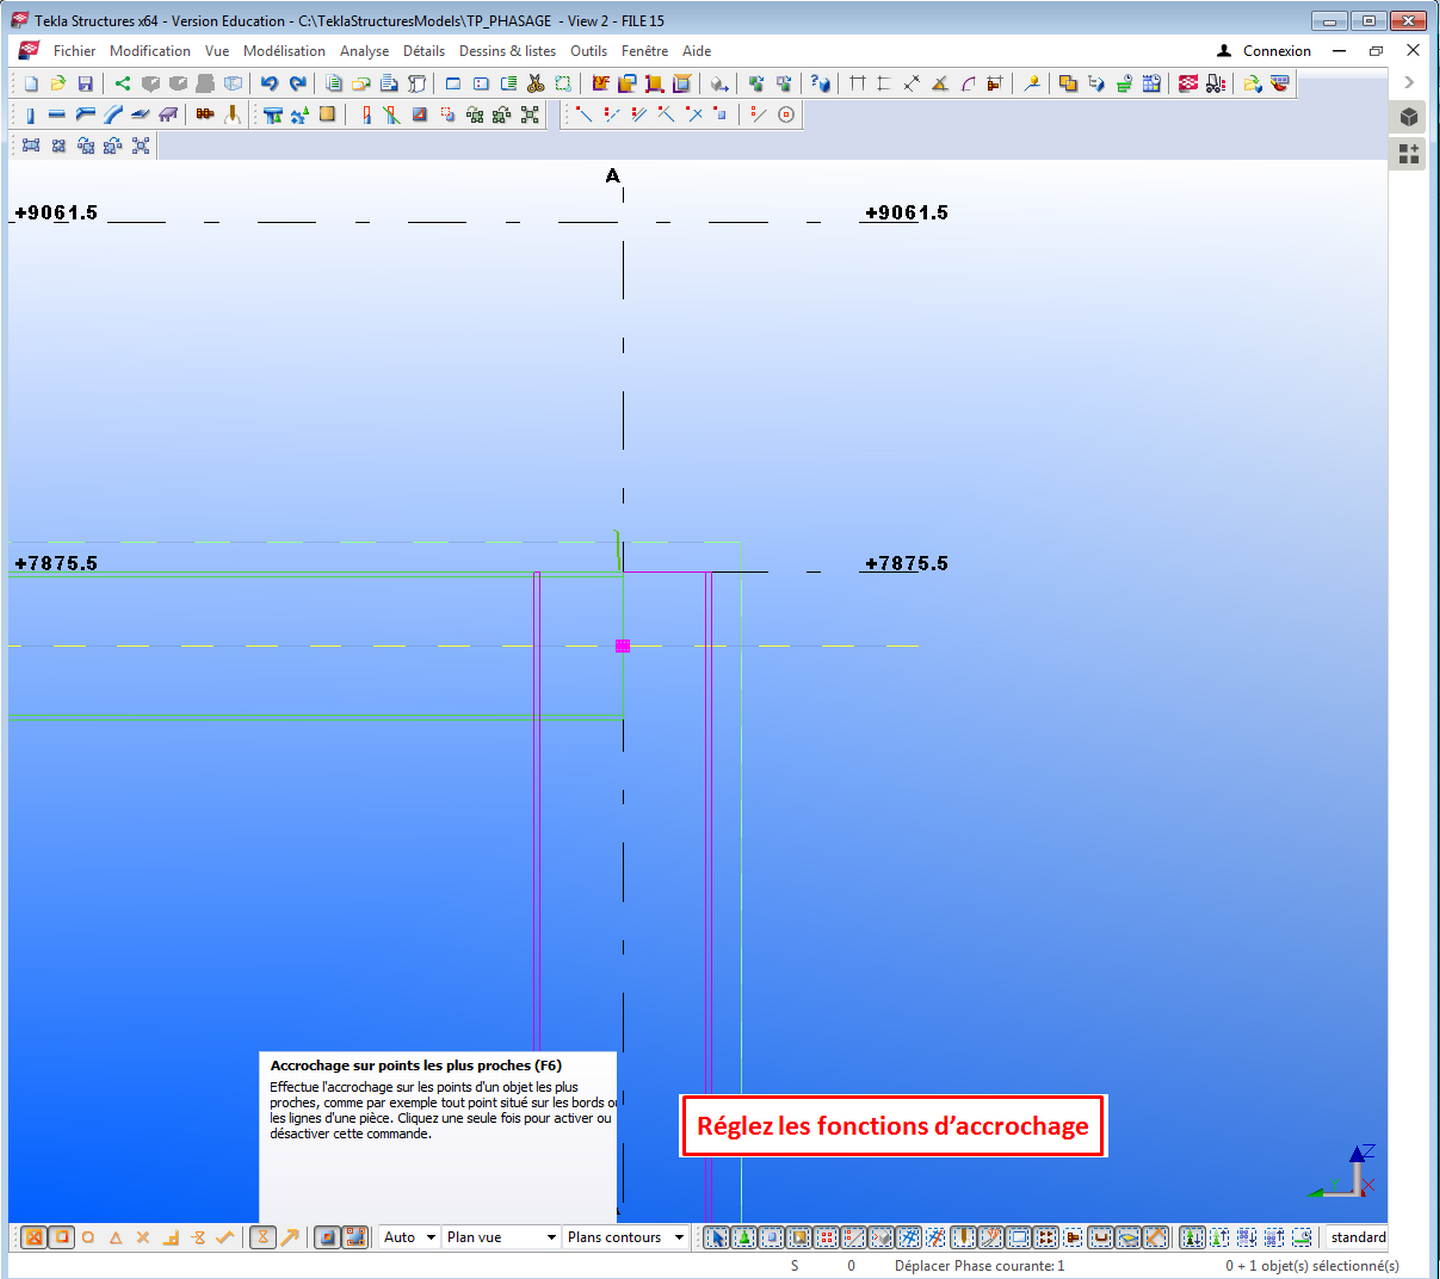
Task: Toggle snap to intersection points X icon
Action: [143, 1237]
